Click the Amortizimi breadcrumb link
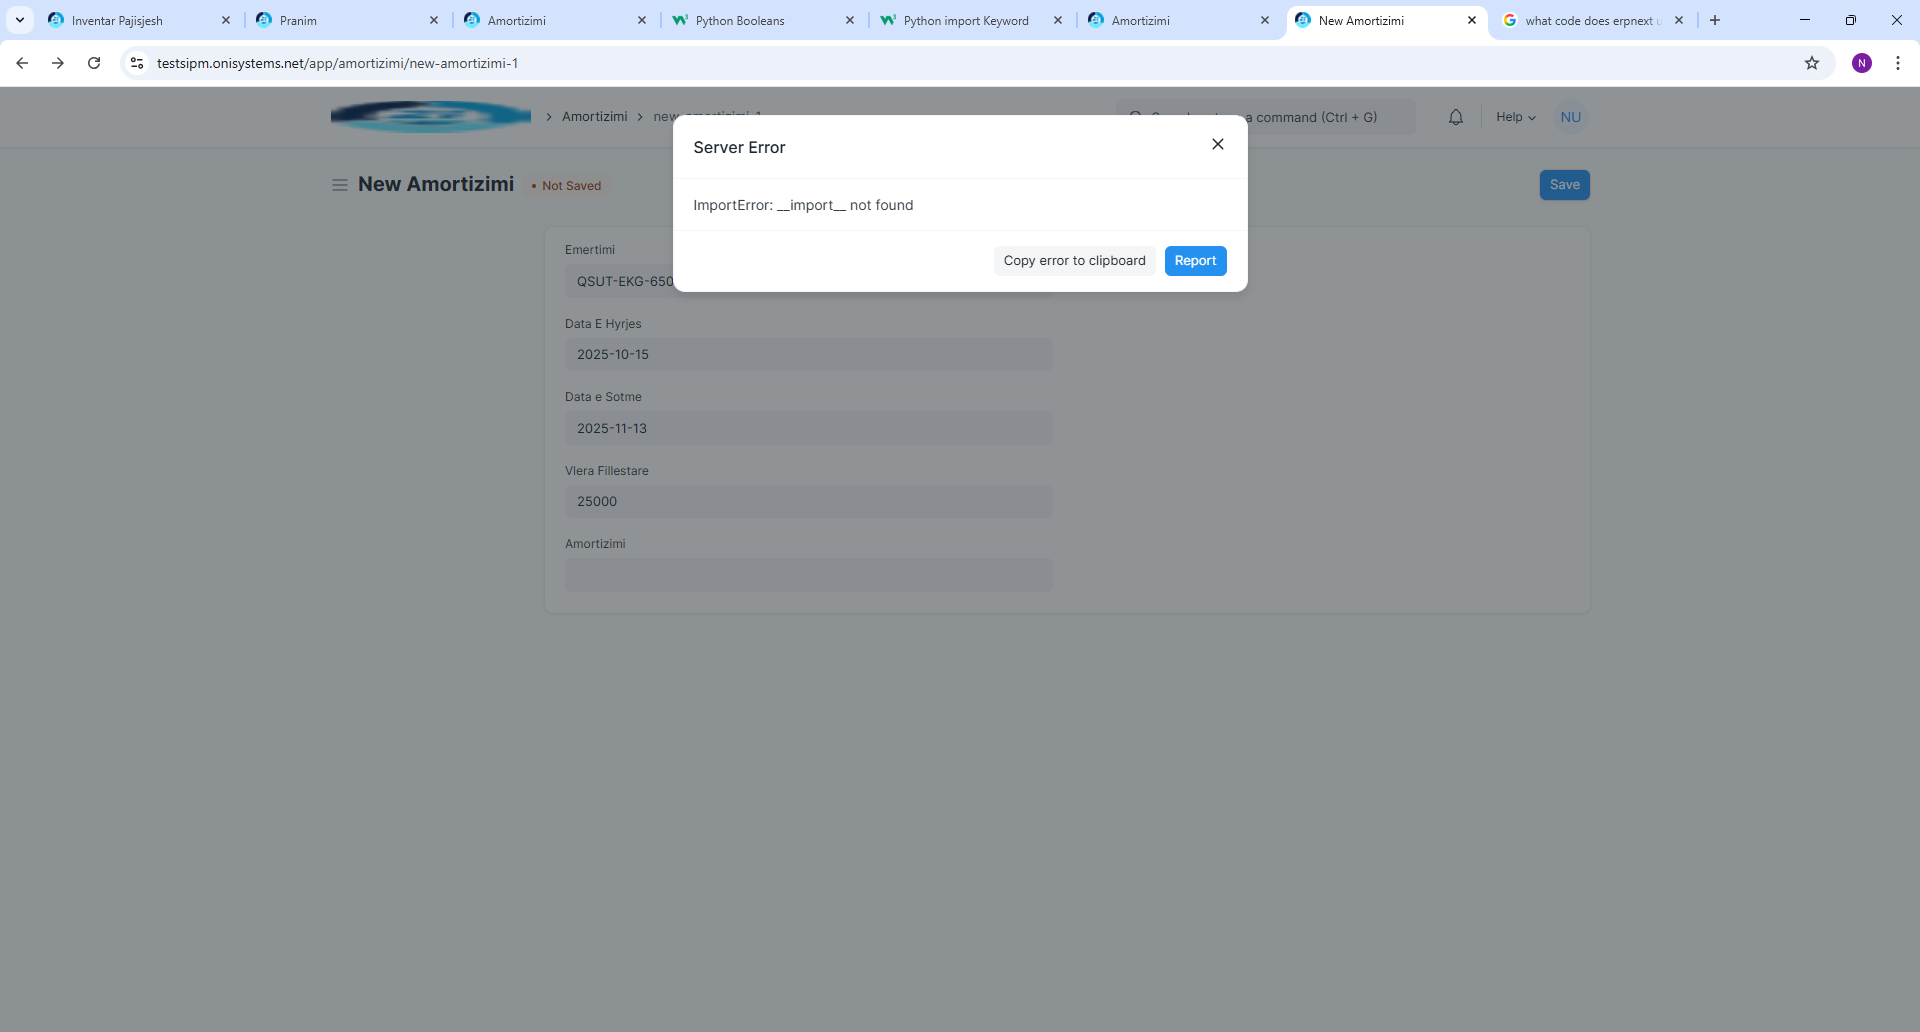The height and width of the screenshot is (1032, 1920). 594,117
